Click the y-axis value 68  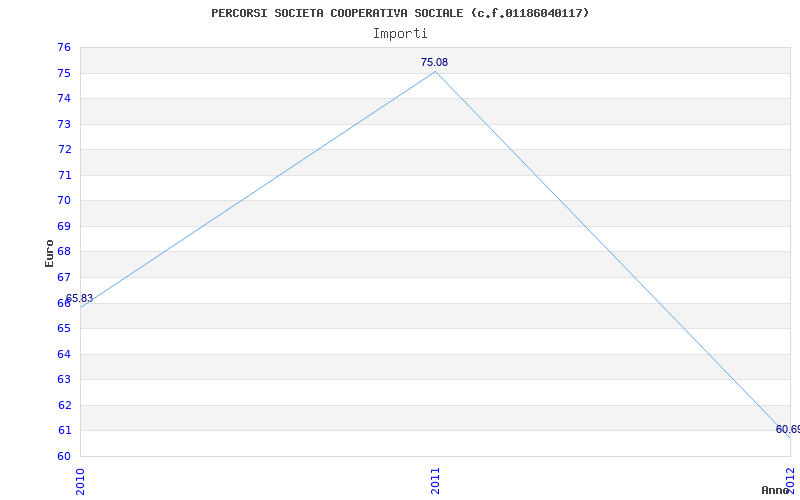tap(64, 252)
